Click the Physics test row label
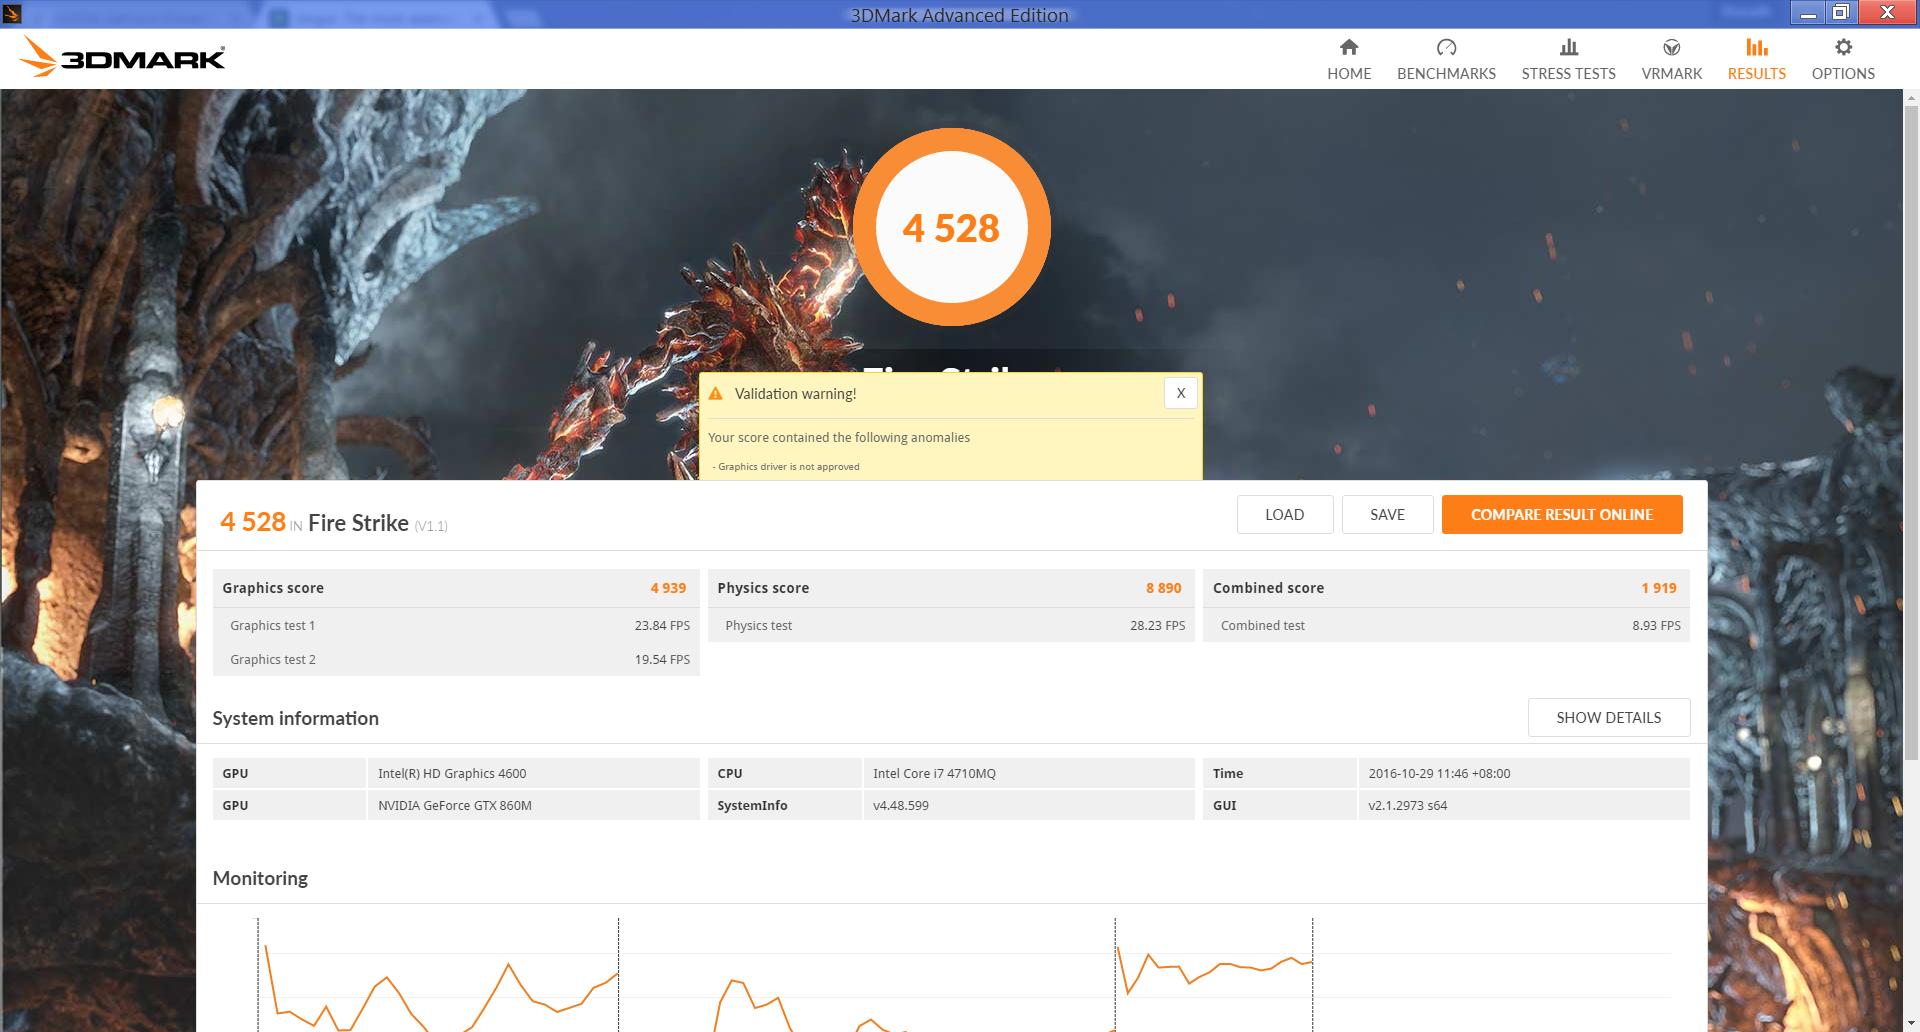 pos(758,625)
